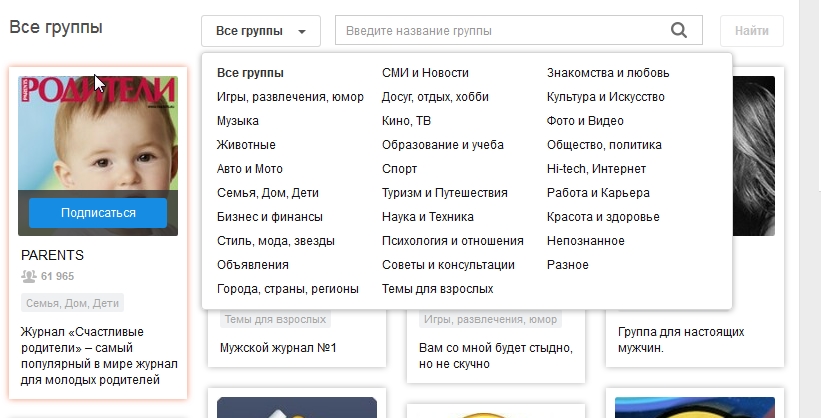Viewport: 821px width, 418px height.
Task: Choose Города, страны, регионы category
Action: point(287,289)
